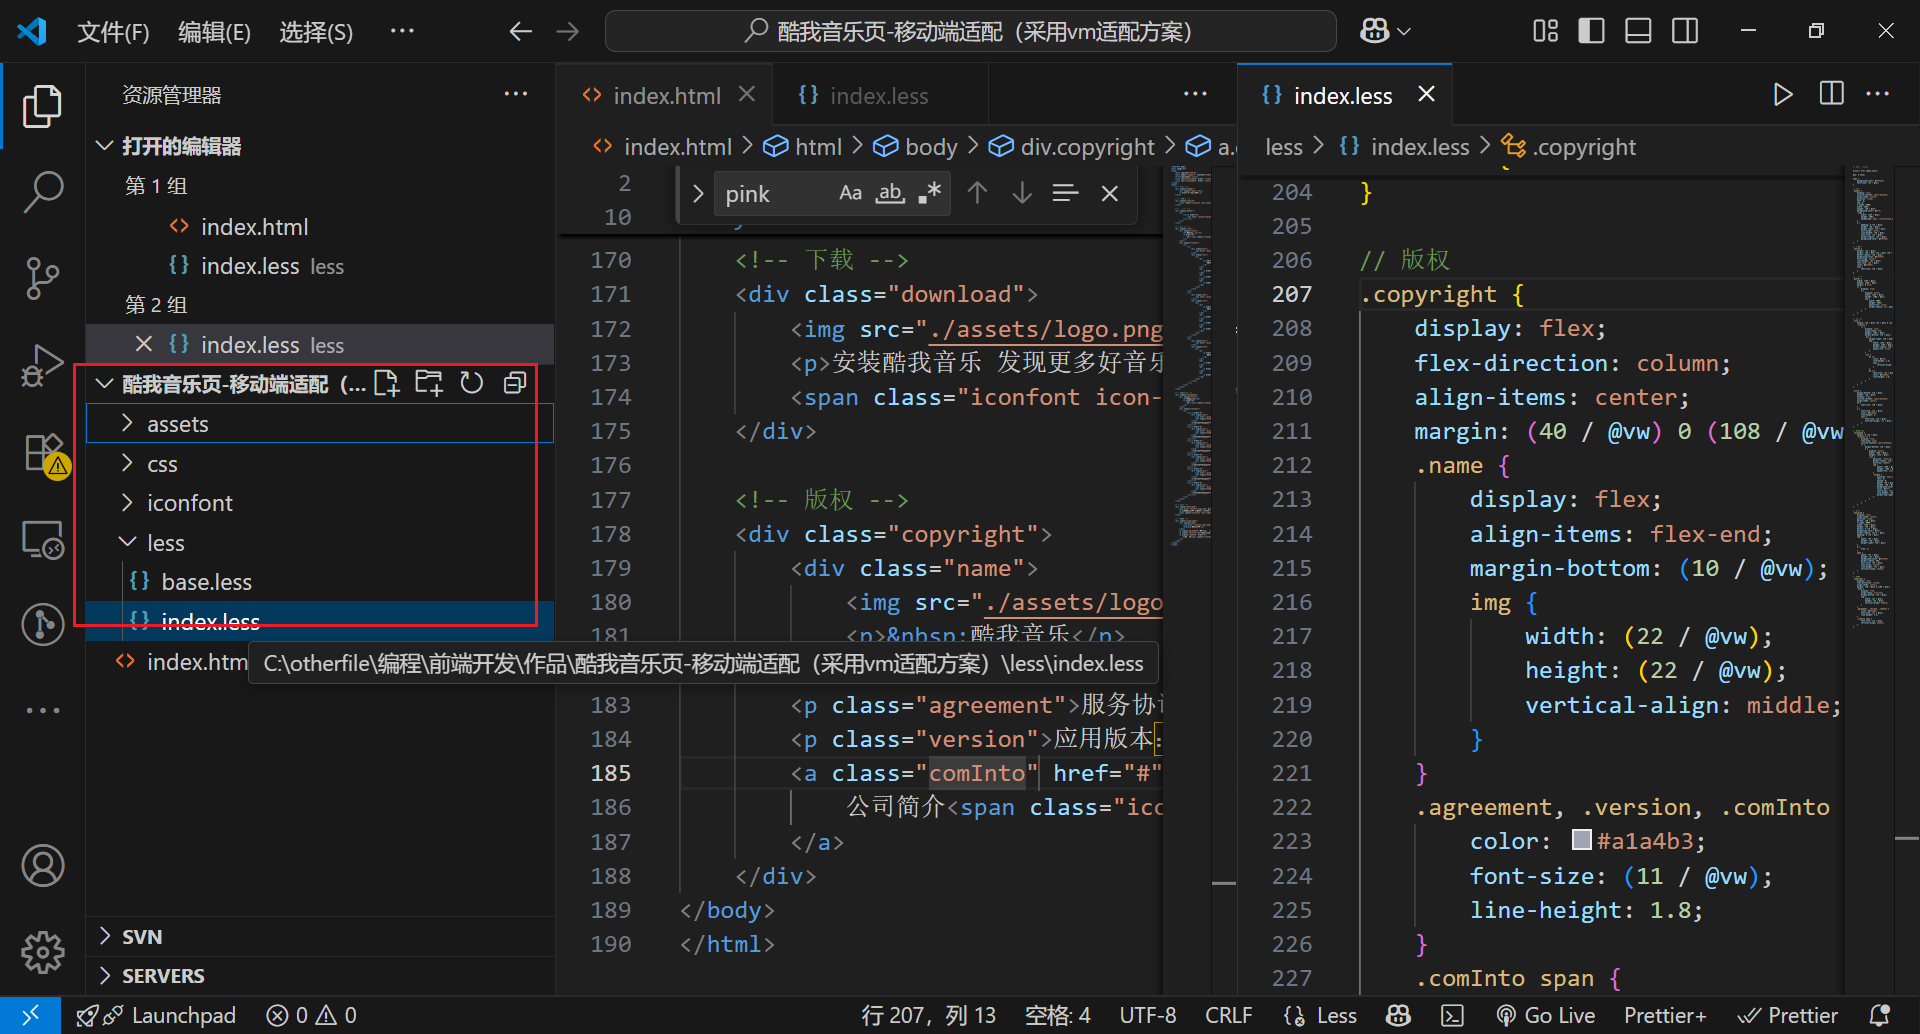Open the Accounts menu
Viewport: 1920px width, 1034px height.
(x=42, y=866)
